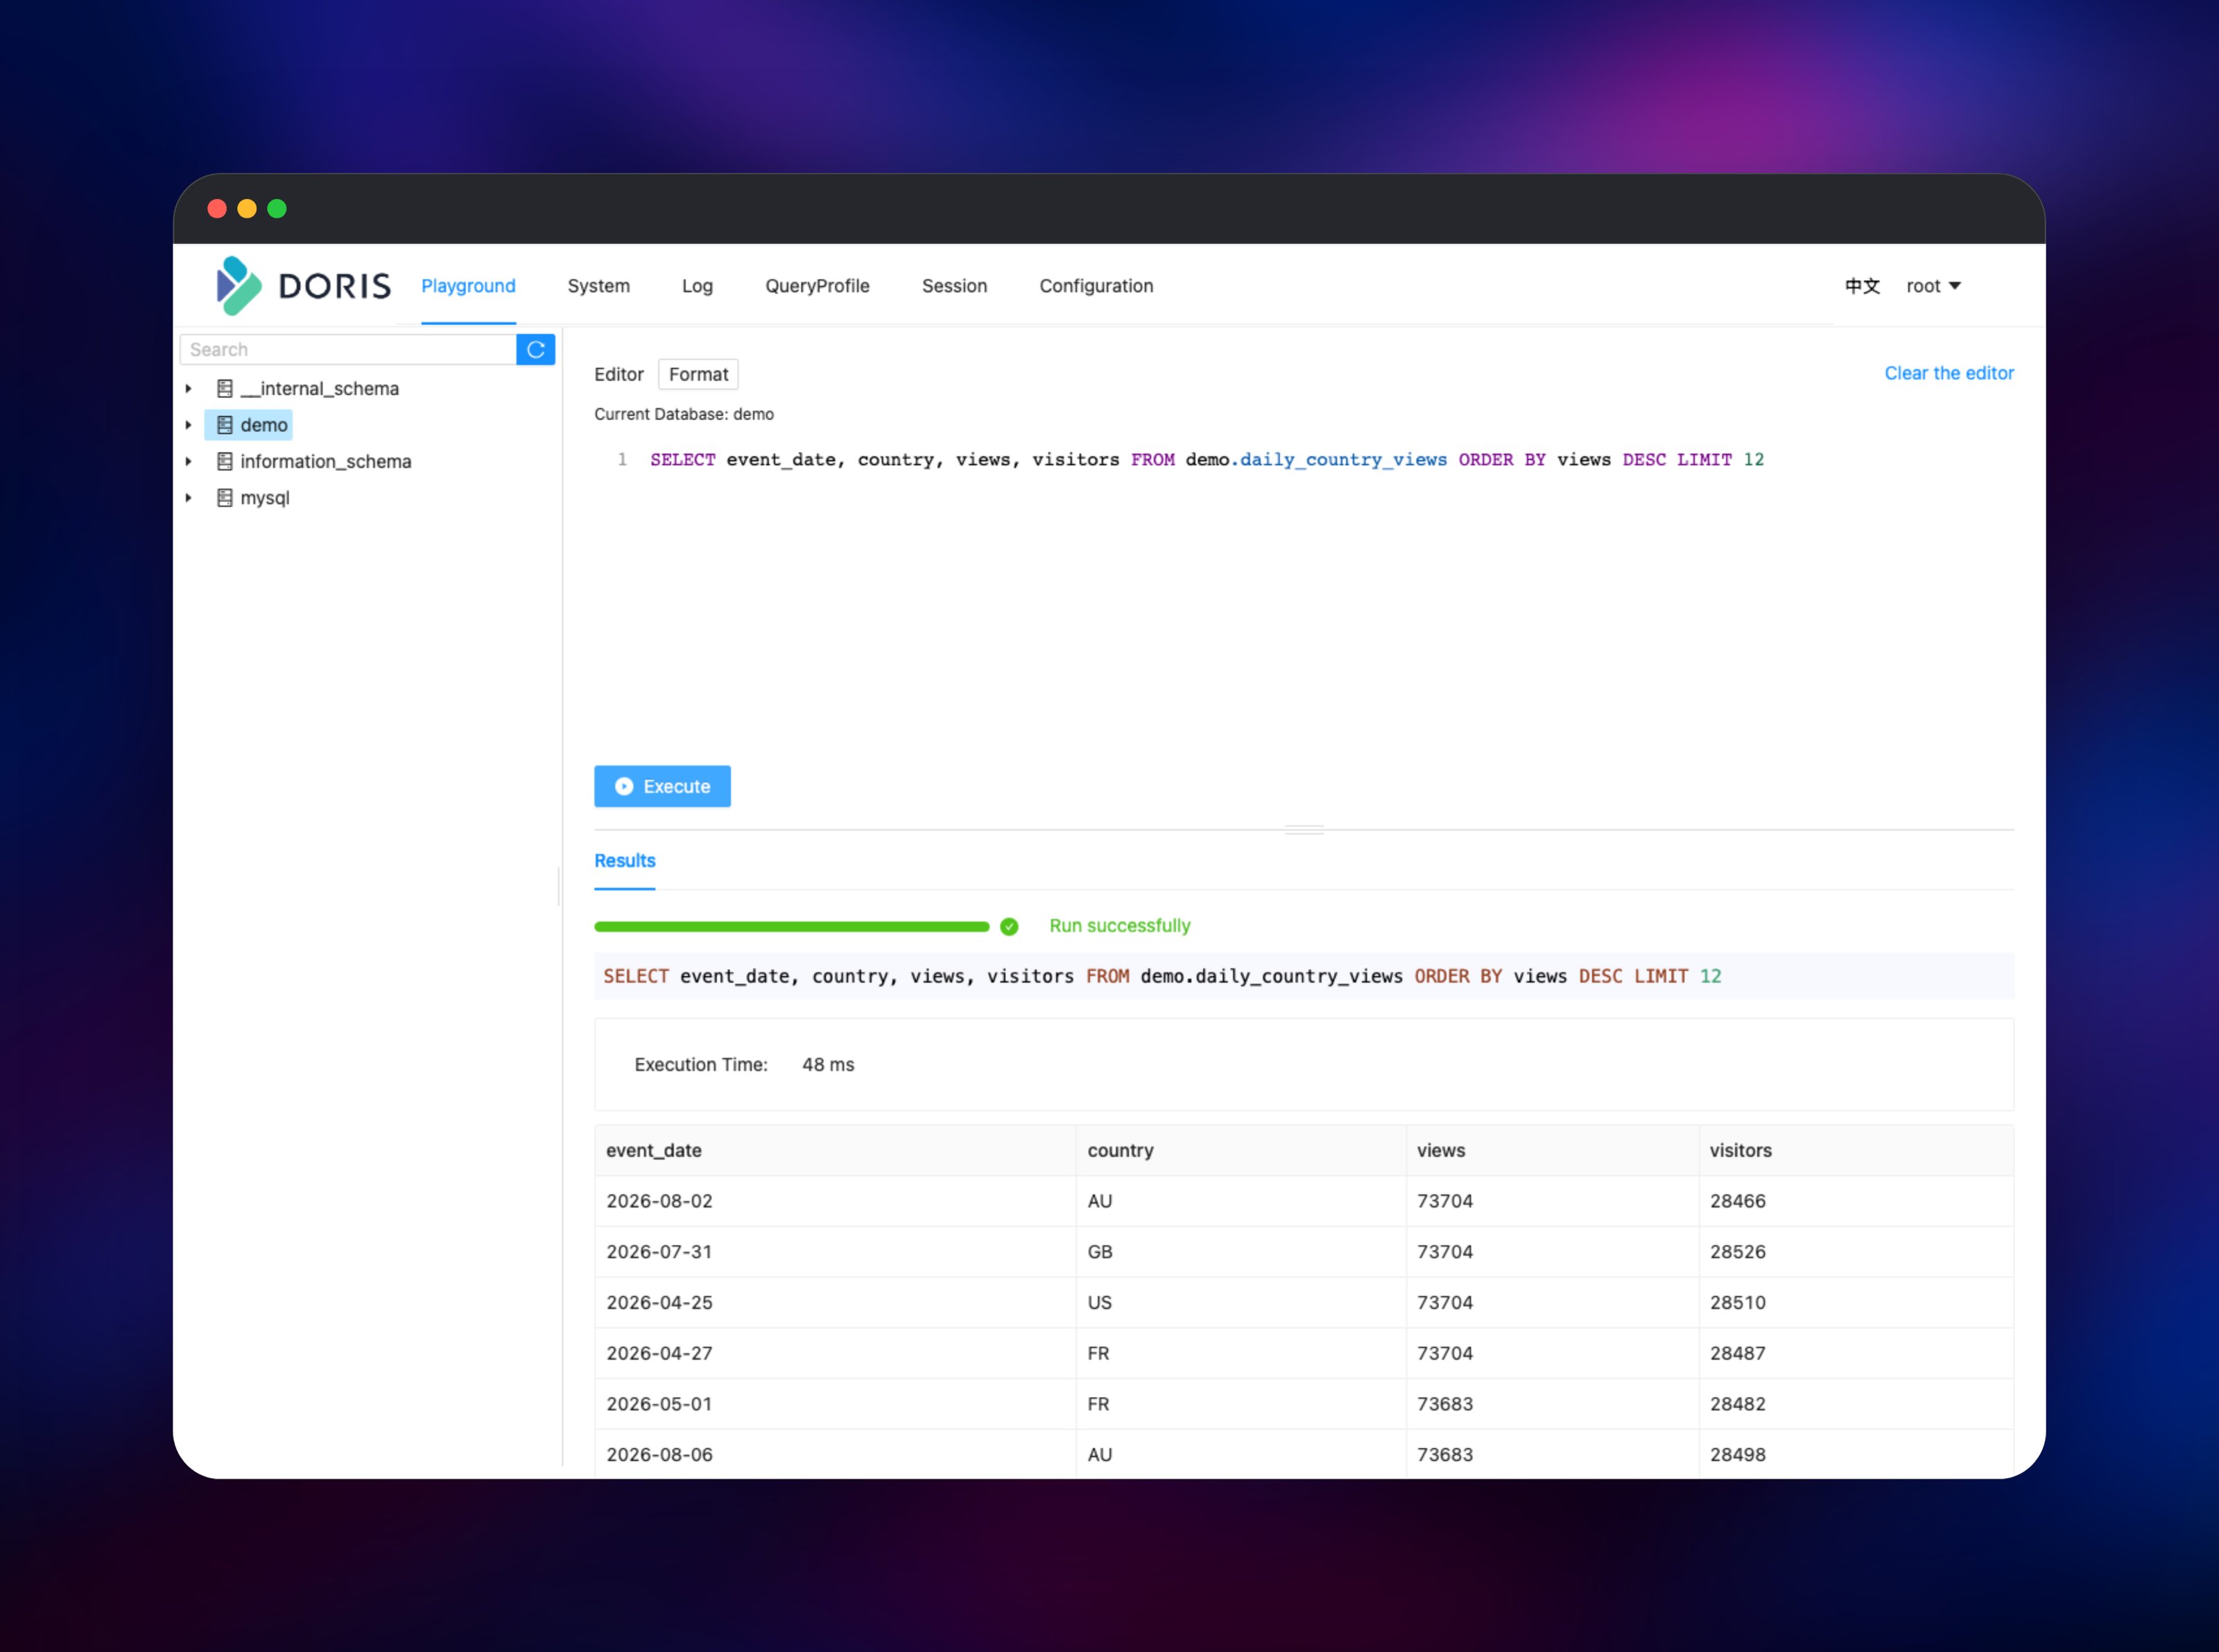The height and width of the screenshot is (1652, 2219).
Task: Run the query with Execute
Action: point(662,787)
